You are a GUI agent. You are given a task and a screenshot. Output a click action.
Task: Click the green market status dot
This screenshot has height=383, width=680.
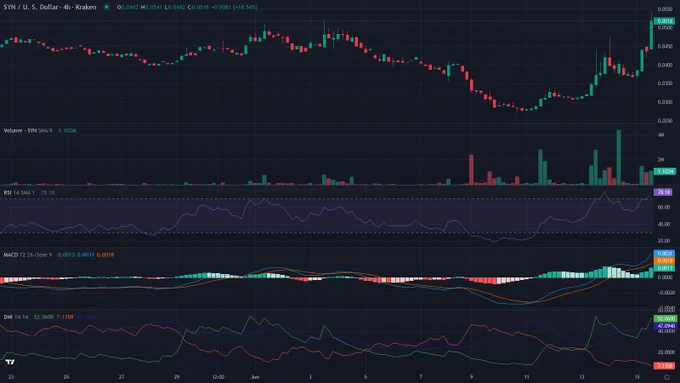point(106,7)
